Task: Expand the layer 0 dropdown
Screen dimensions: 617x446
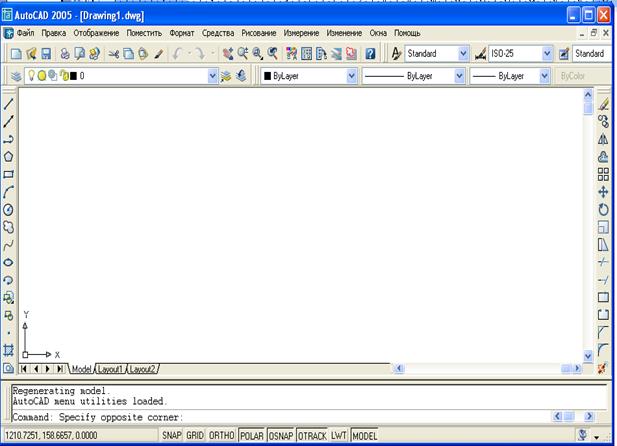Action: 212,76
